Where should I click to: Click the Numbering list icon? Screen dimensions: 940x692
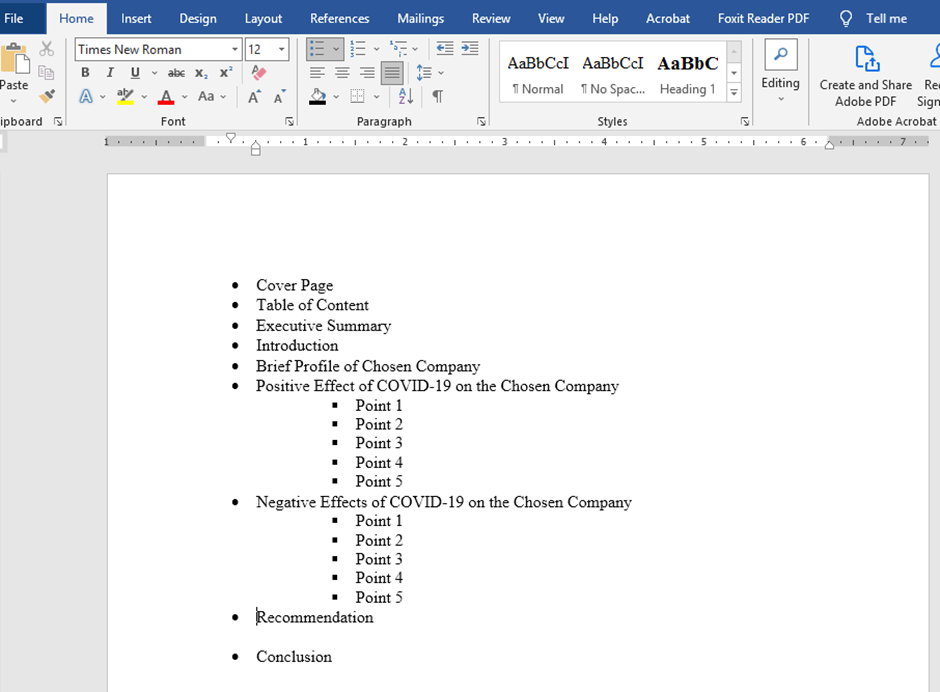[x=358, y=49]
